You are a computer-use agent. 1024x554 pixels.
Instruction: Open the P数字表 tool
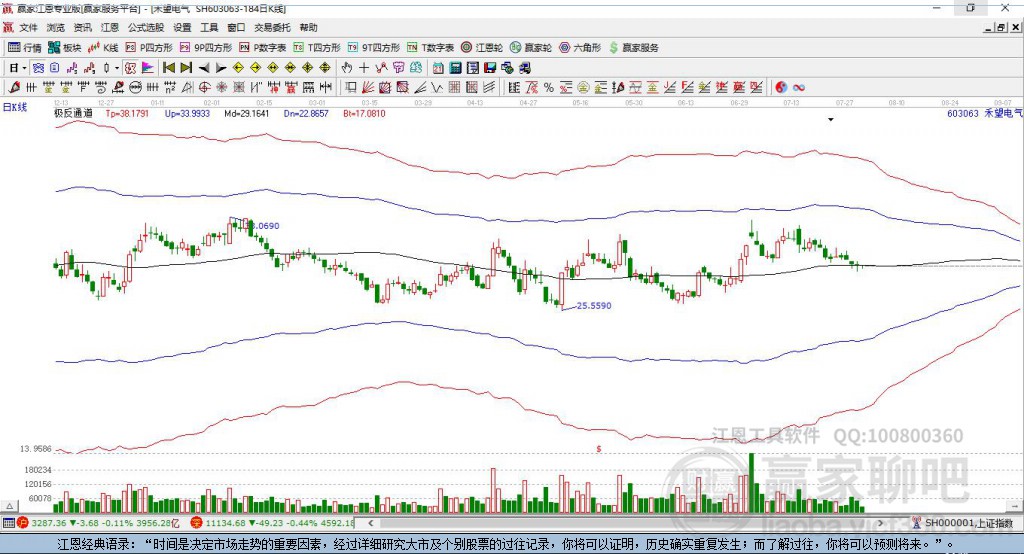click(x=263, y=48)
